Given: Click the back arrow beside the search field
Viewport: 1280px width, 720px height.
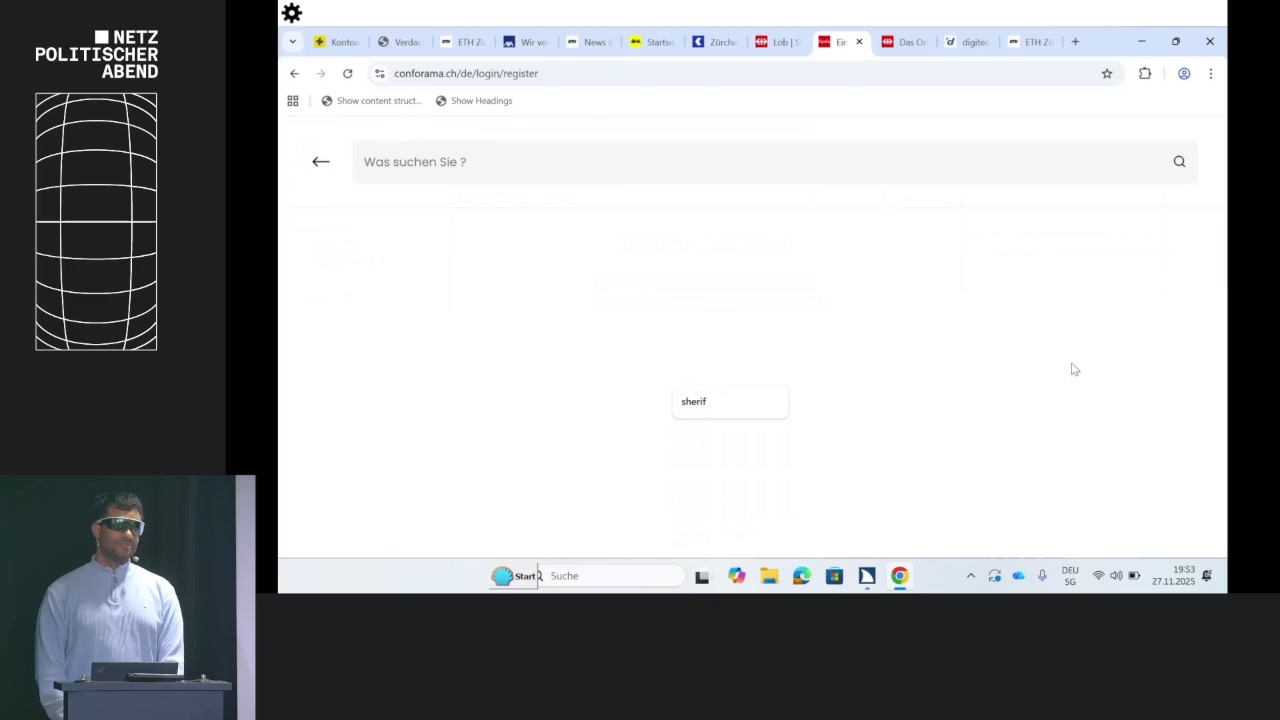Looking at the screenshot, I should [320, 162].
